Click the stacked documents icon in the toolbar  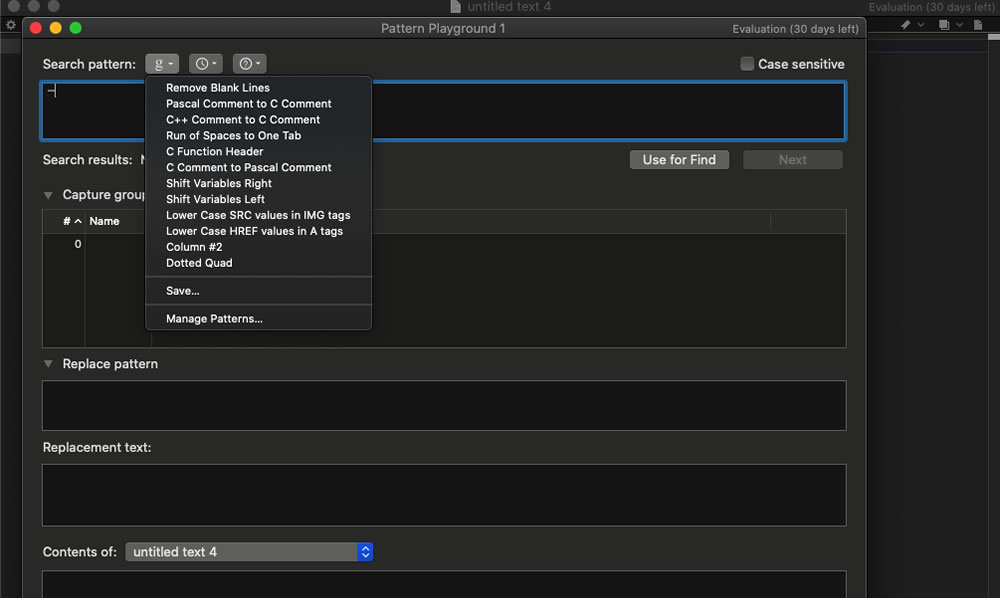tap(944, 25)
